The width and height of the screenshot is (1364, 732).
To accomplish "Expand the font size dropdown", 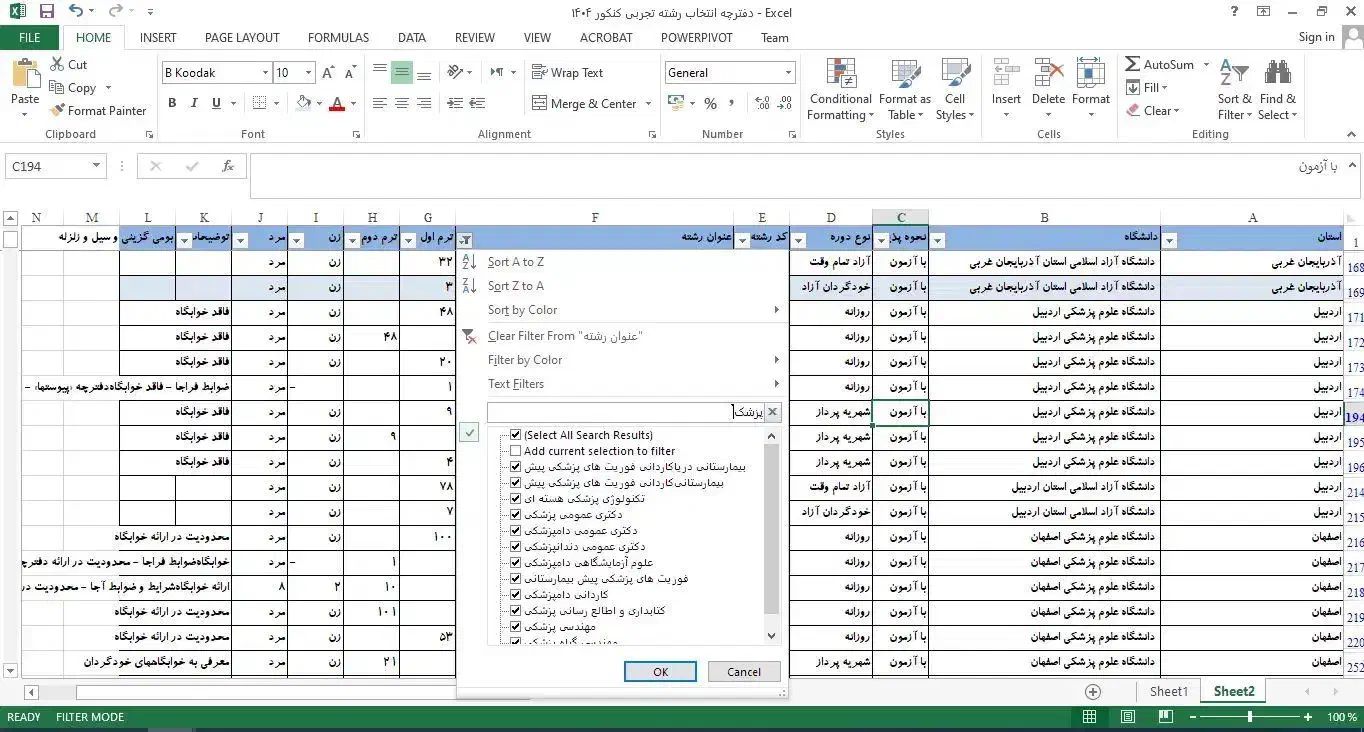I will (x=307, y=73).
